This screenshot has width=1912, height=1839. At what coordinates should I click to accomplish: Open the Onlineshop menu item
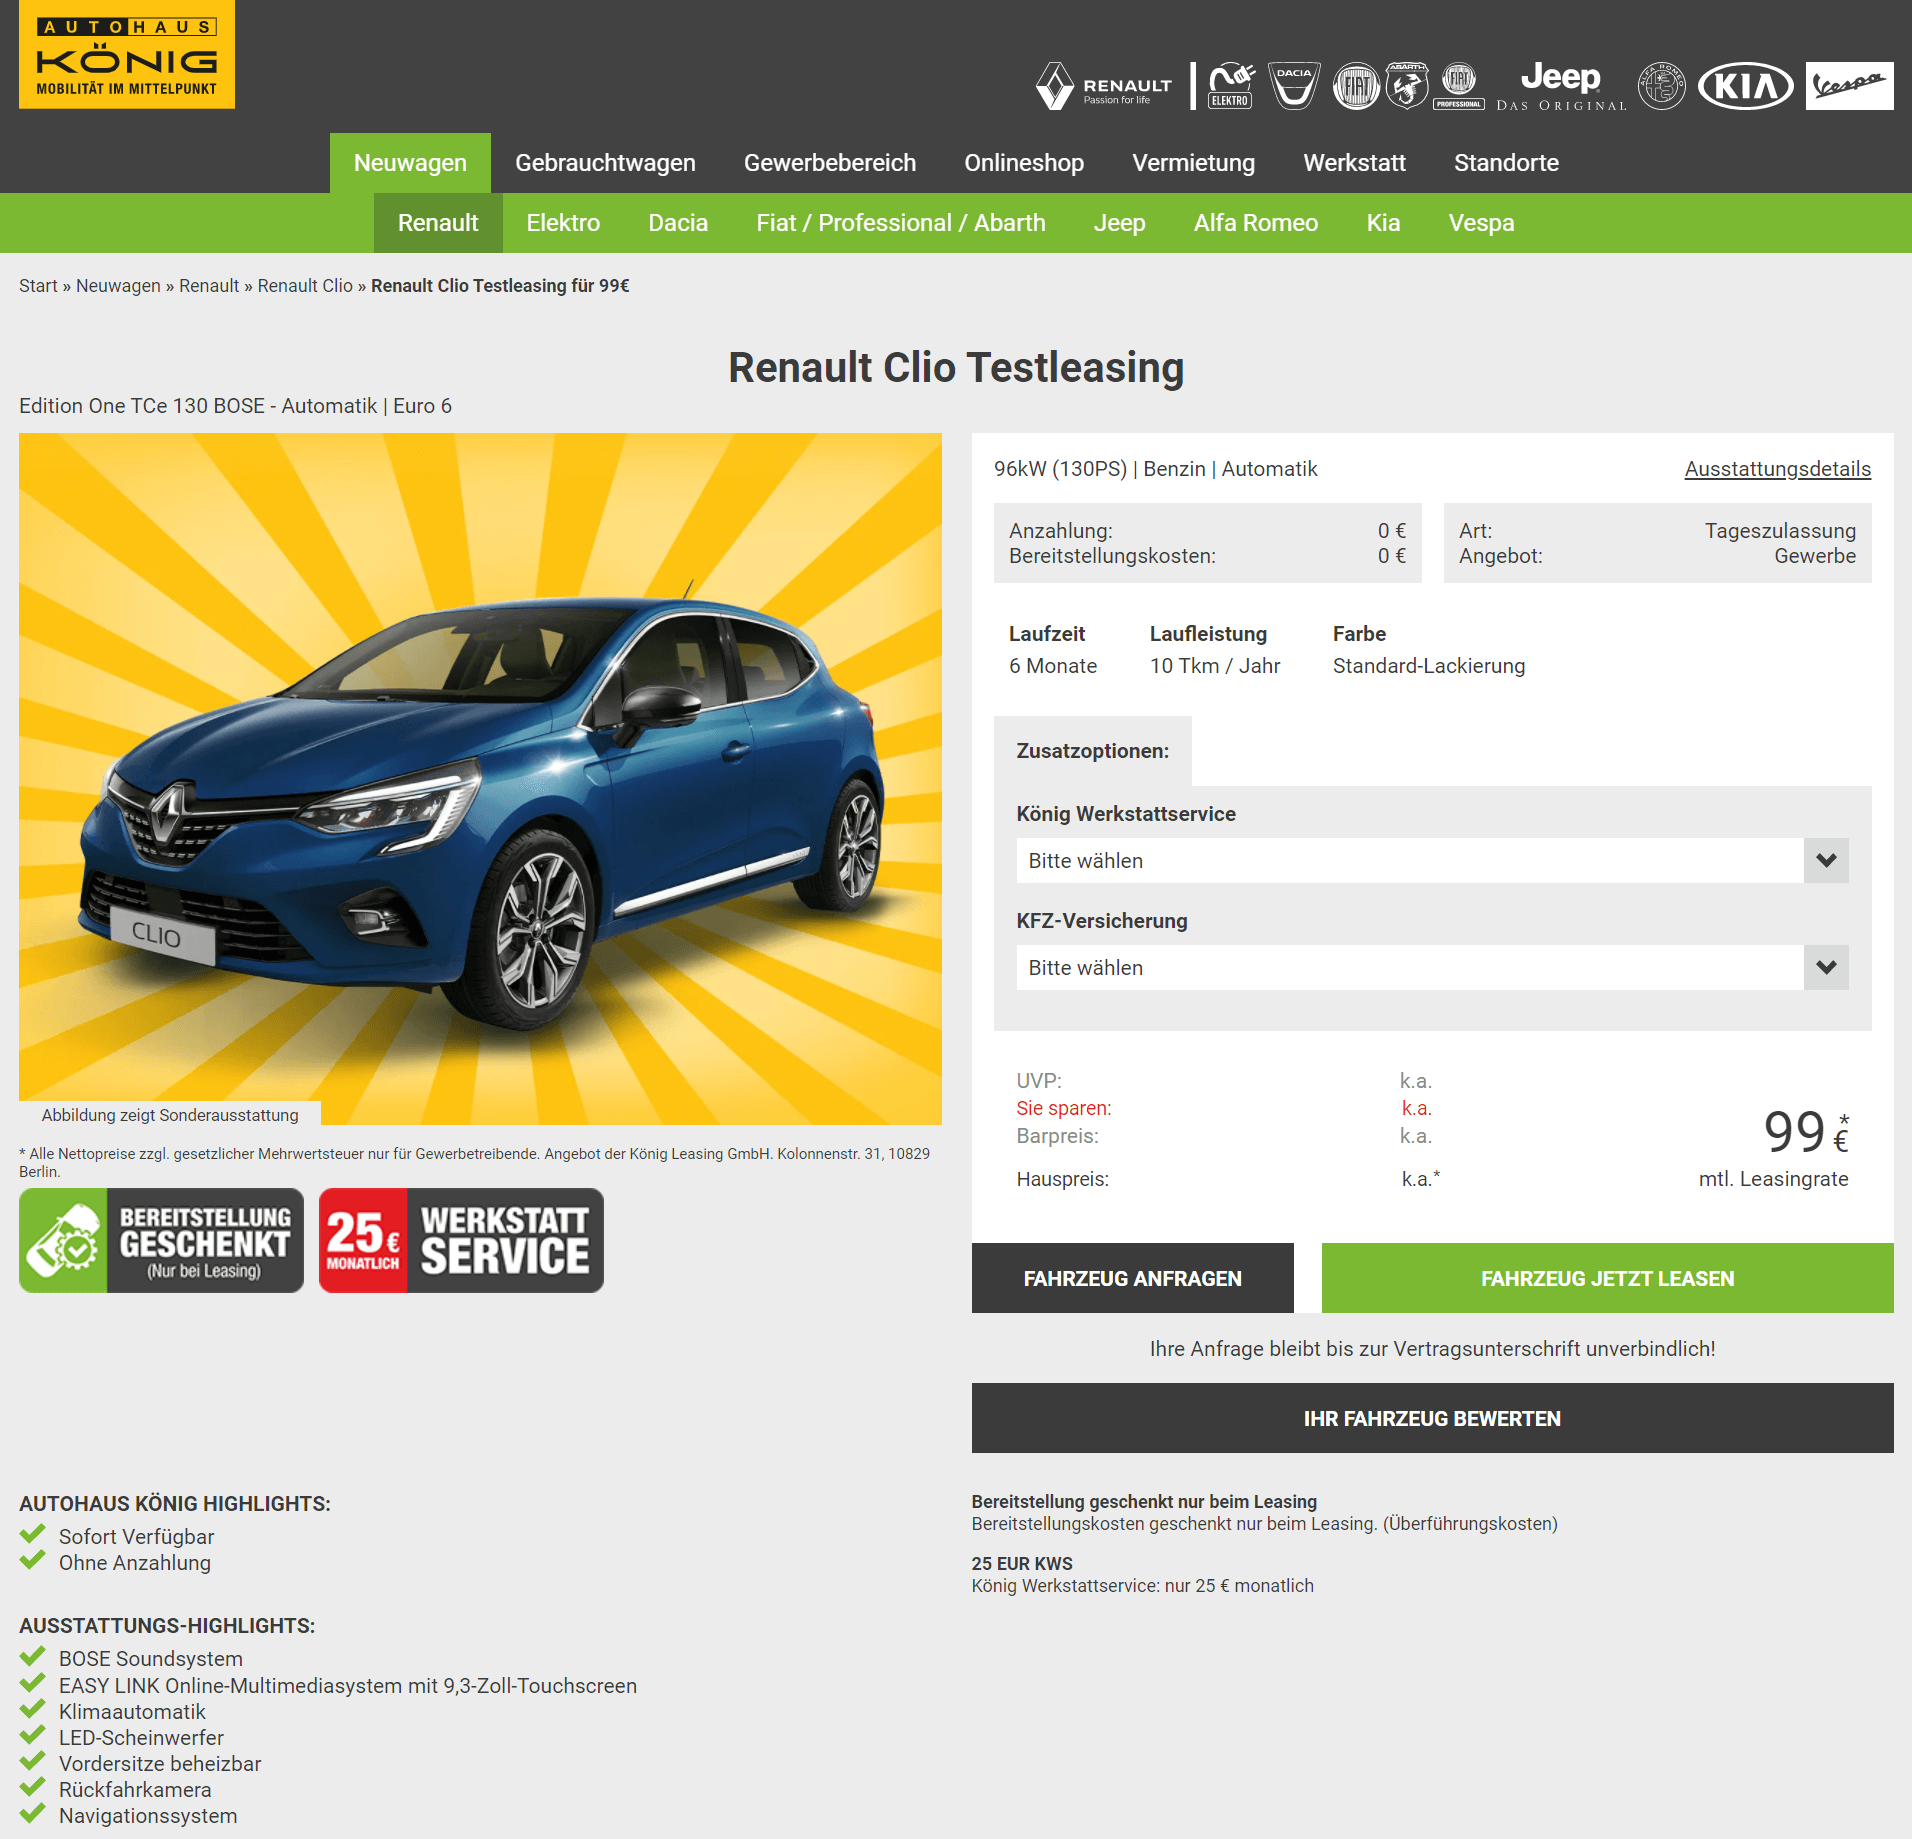(x=1024, y=163)
